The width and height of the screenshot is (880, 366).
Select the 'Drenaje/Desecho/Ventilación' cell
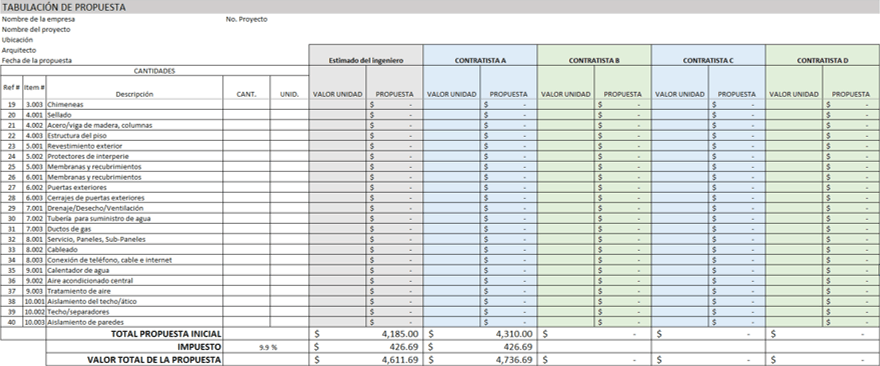pos(134,208)
